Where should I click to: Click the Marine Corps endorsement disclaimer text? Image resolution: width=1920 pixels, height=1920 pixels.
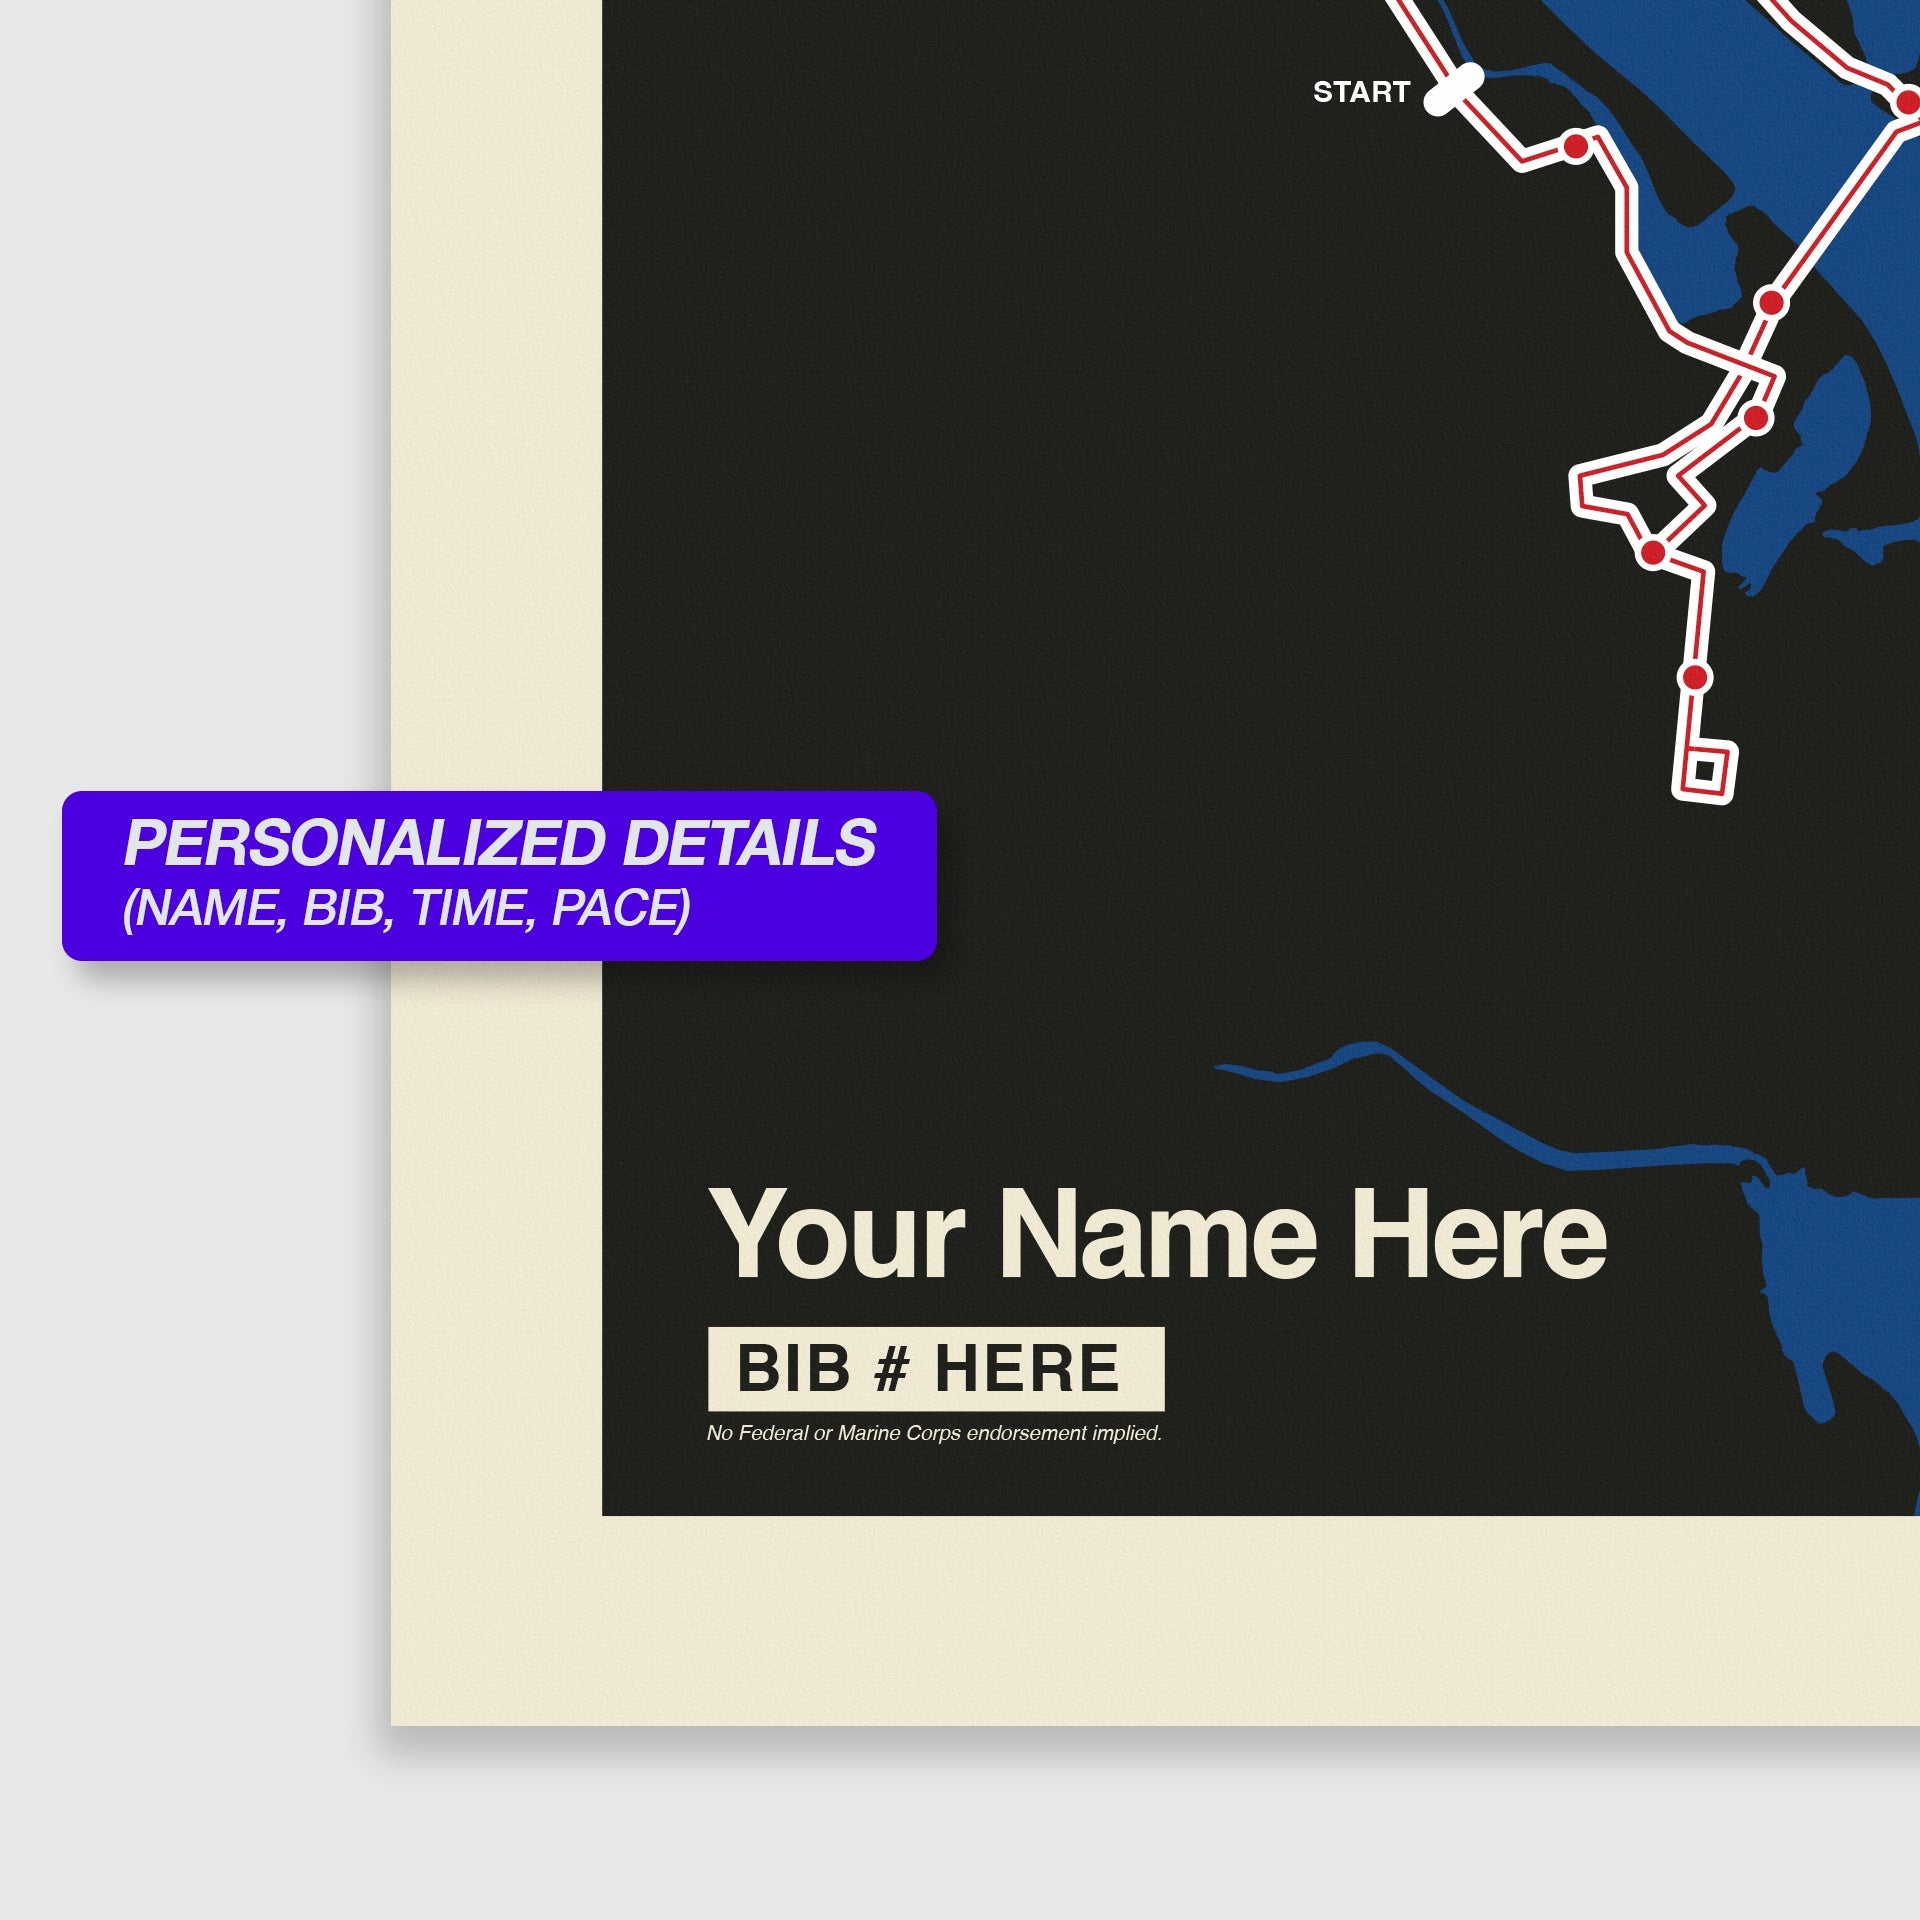pos(934,1433)
